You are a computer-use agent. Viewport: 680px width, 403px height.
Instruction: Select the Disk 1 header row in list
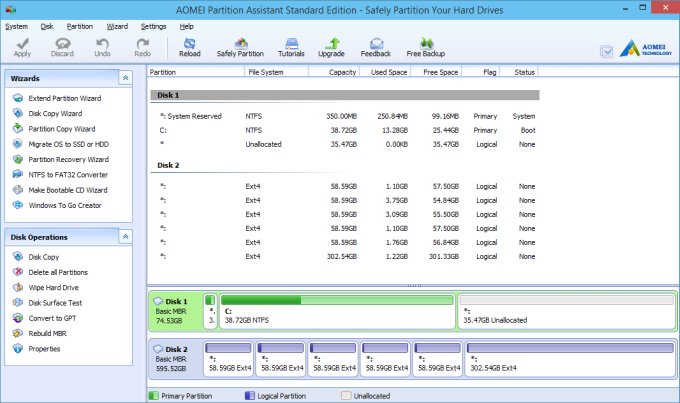click(x=345, y=95)
